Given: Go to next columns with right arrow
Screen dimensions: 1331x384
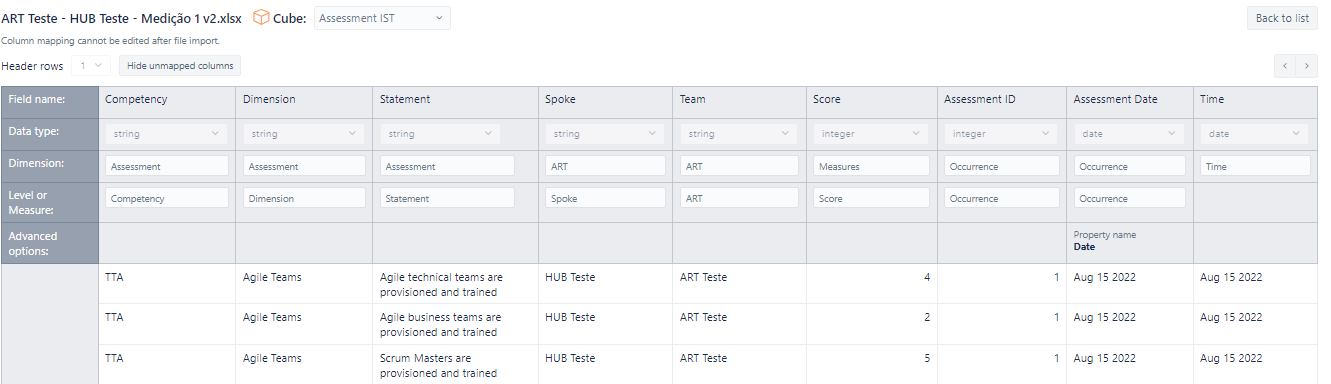Looking at the screenshot, I should click(1307, 66).
